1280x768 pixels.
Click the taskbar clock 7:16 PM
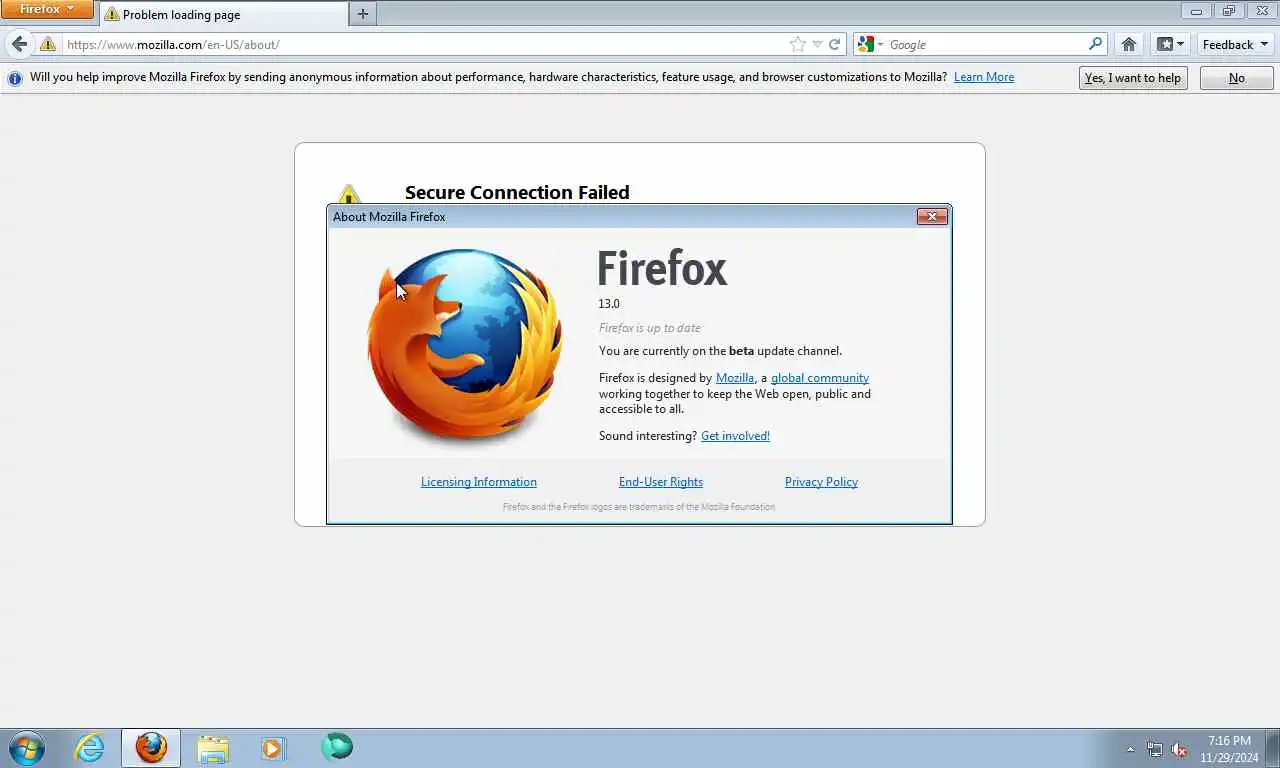1229,749
